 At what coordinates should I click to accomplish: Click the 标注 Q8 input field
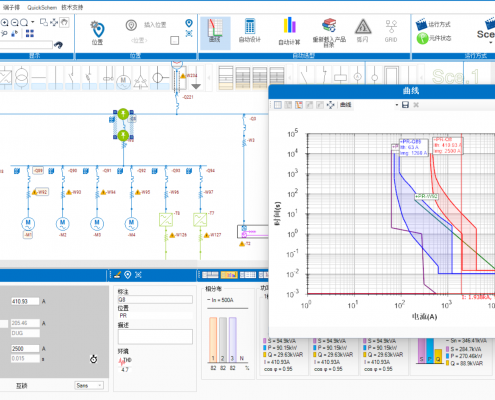[155, 300]
